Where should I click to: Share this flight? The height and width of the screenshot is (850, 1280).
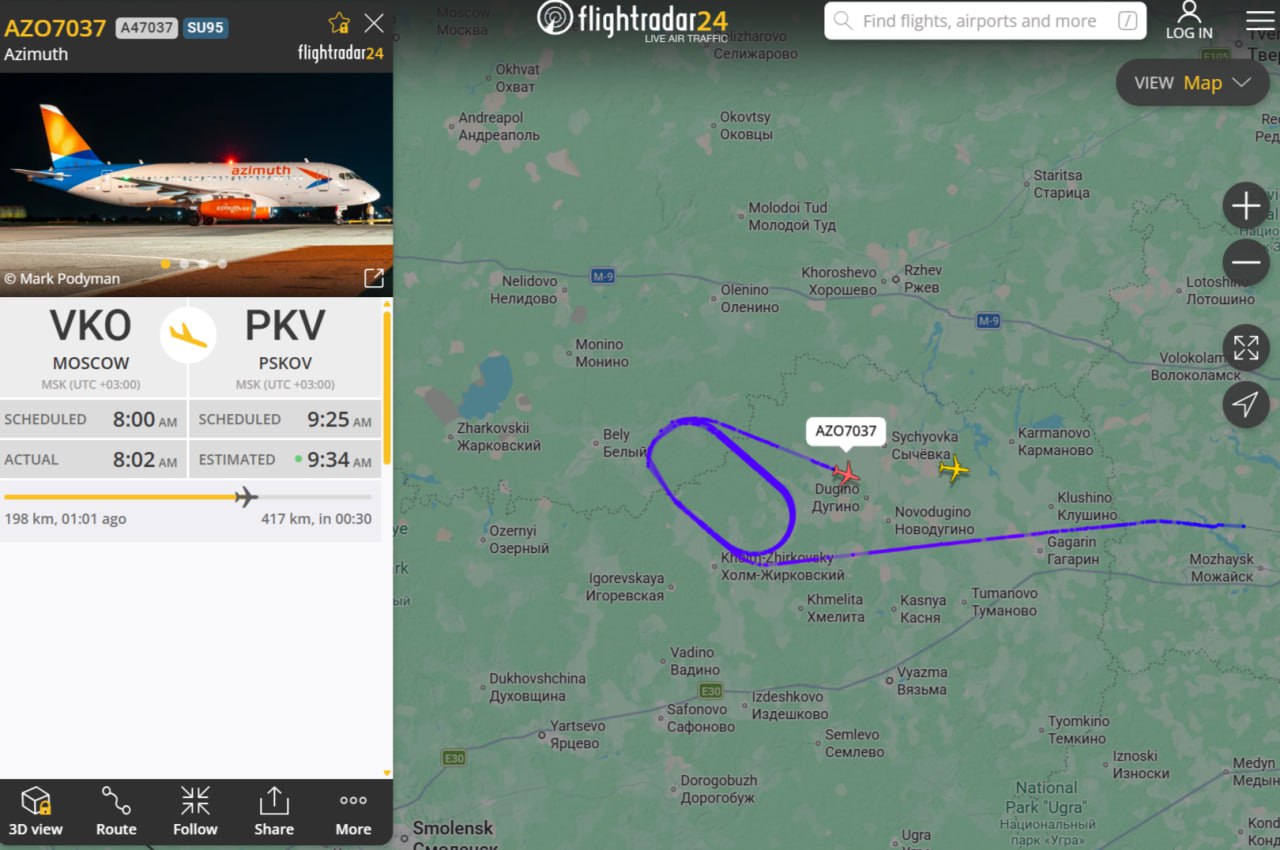(x=274, y=811)
